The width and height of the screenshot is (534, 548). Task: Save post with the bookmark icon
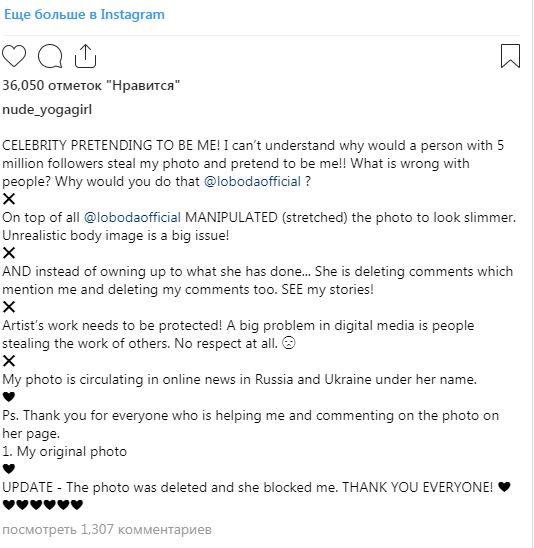tap(510, 56)
